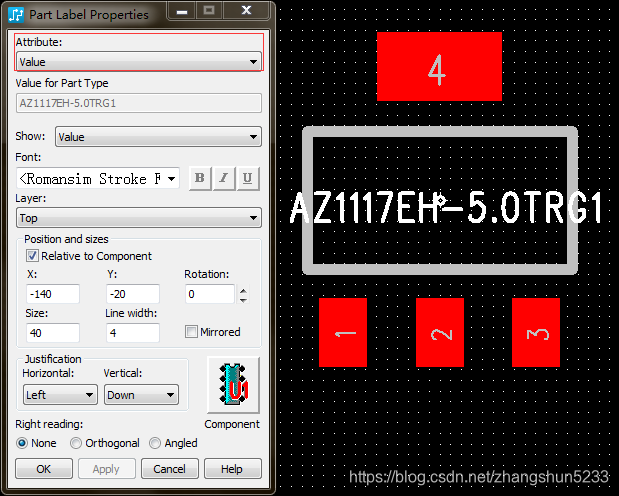This screenshot has width=619, height=496.
Task: Select red pad number 3
Action: [536, 333]
